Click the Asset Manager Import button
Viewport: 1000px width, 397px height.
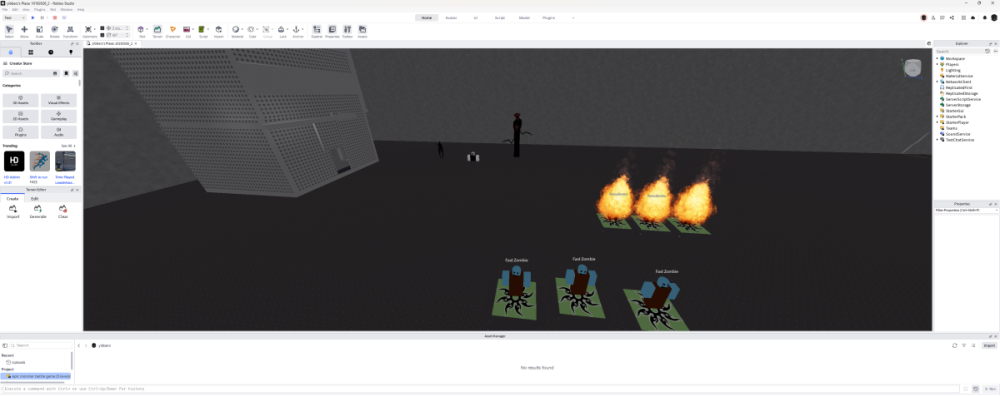[x=989, y=345]
